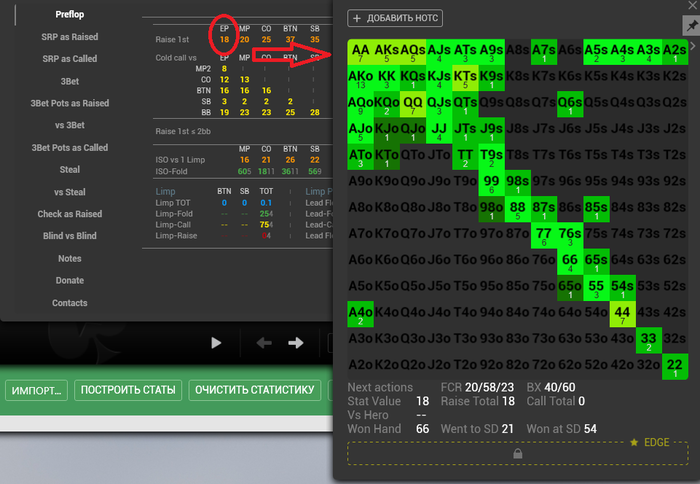
Task: Click Raise 1st MP value 20
Action: tap(245, 39)
